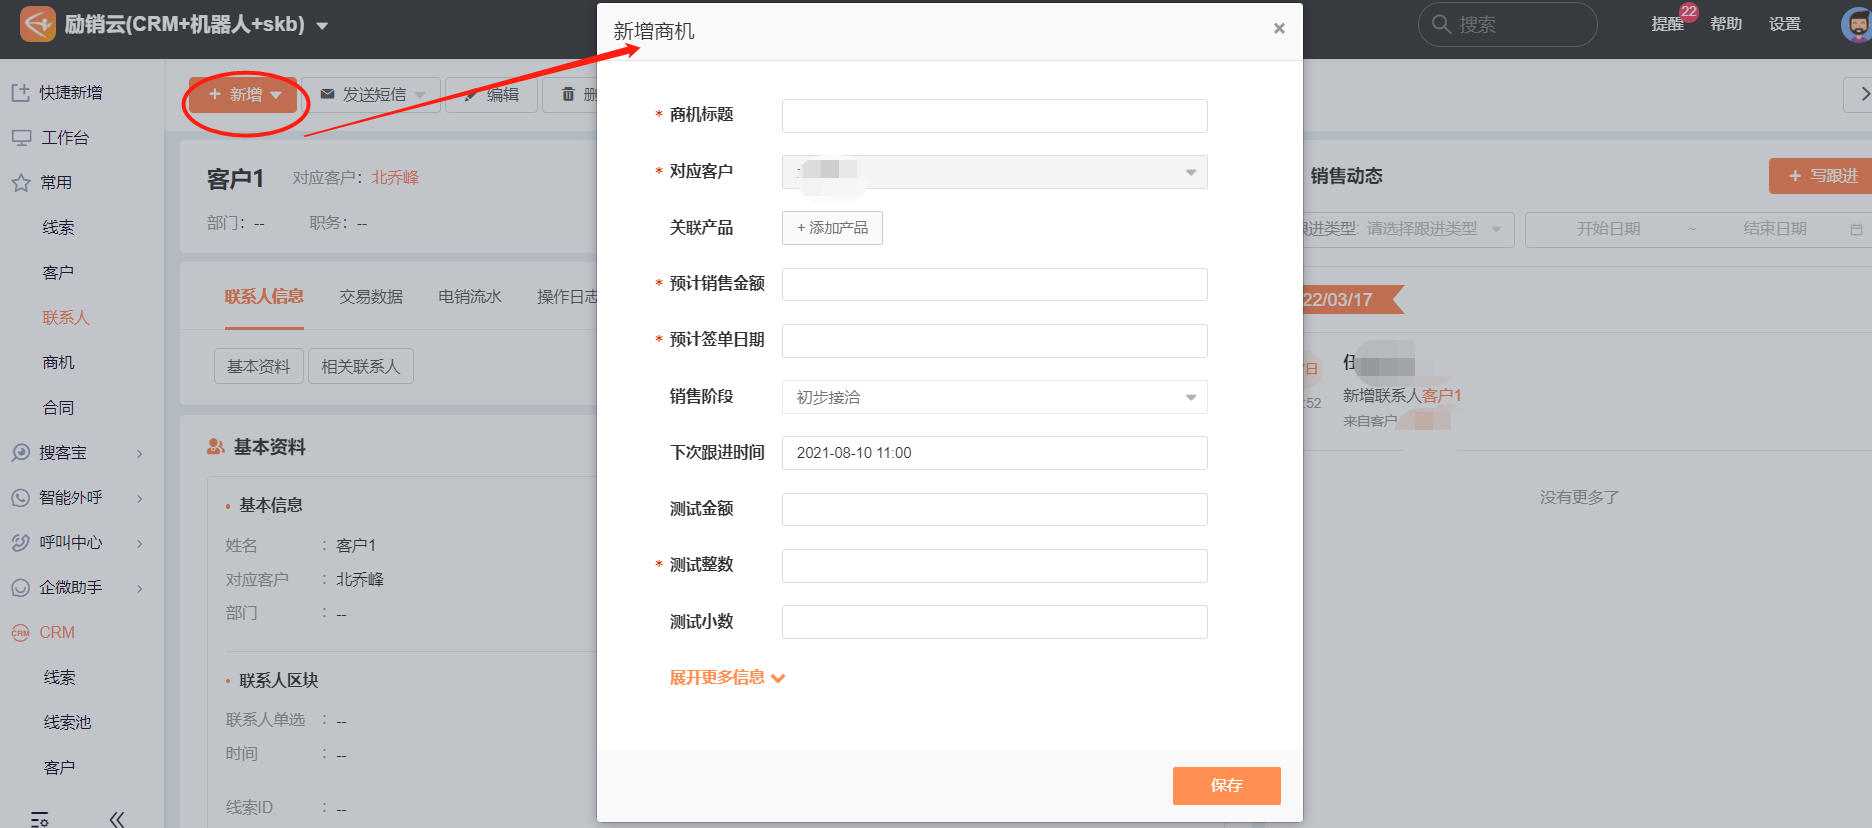Image resolution: width=1872 pixels, height=828 pixels.
Task: Switch to the 电销流水 tab
Action: point(470,297)
